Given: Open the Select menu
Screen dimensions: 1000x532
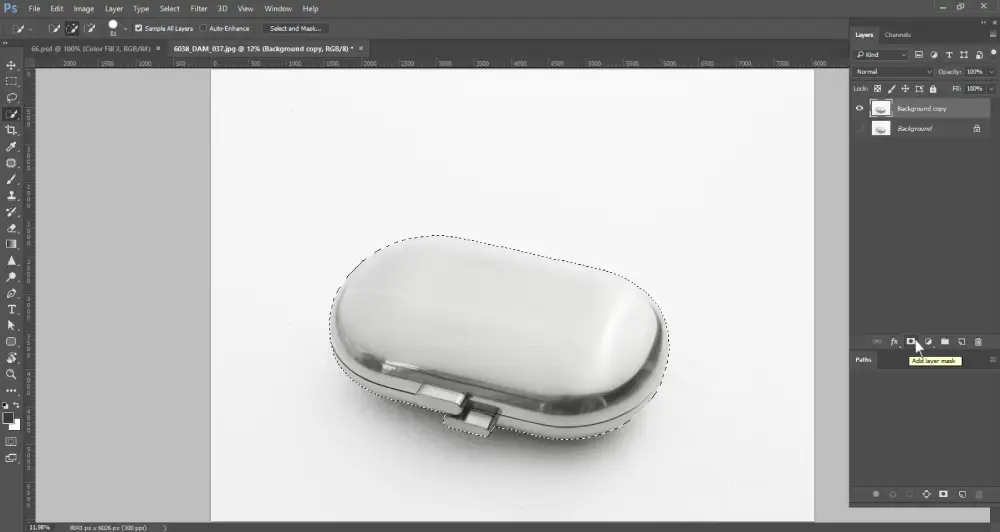Looking at the screenshot, I should pos(170,9).
